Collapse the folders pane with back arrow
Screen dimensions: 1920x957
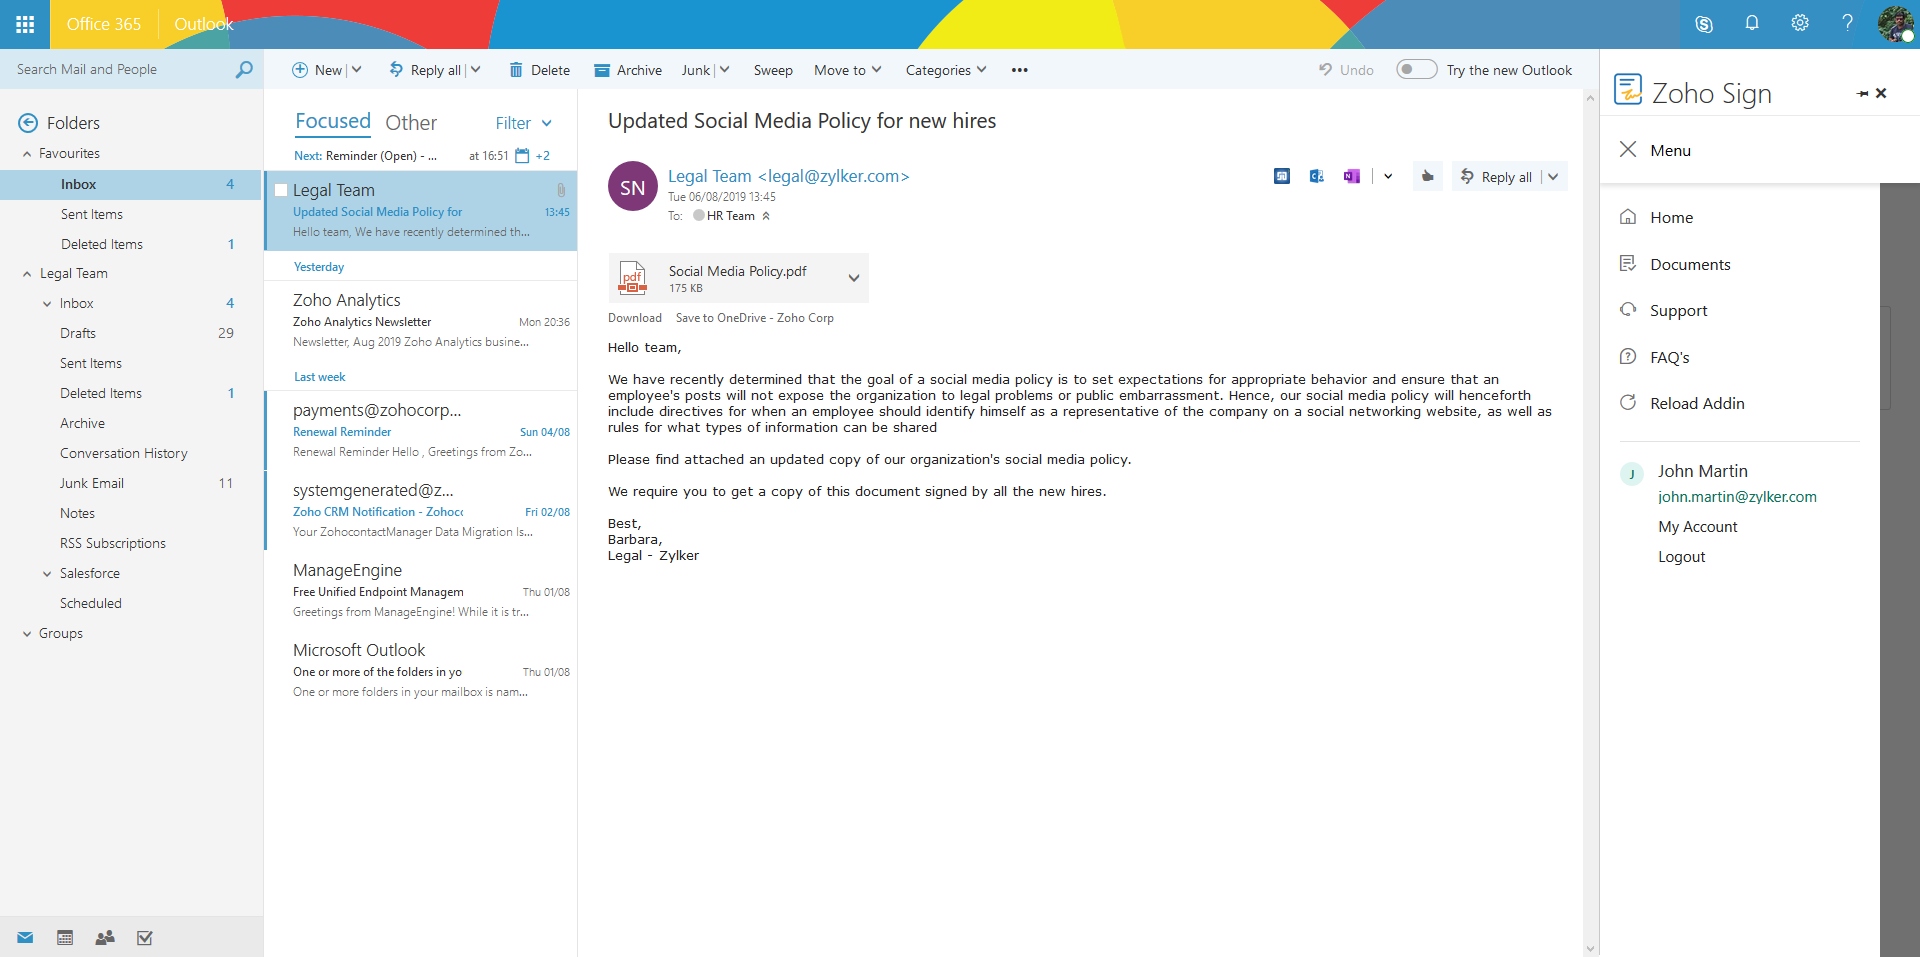pos(28,123)
